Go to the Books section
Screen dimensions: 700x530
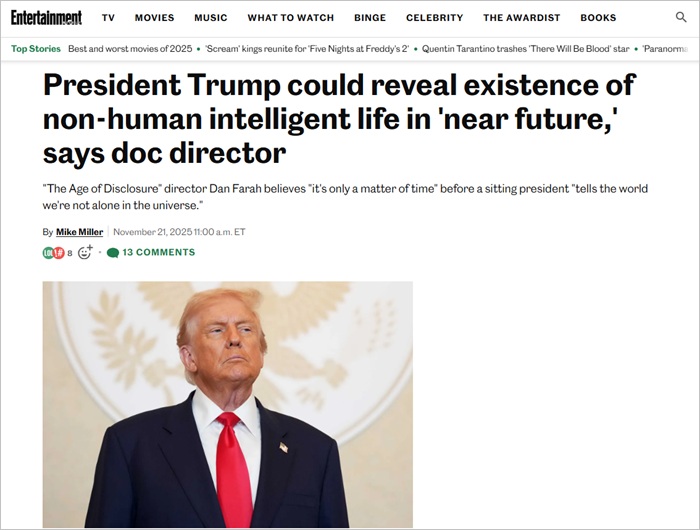pyautogui.click(x=598, y=18)
